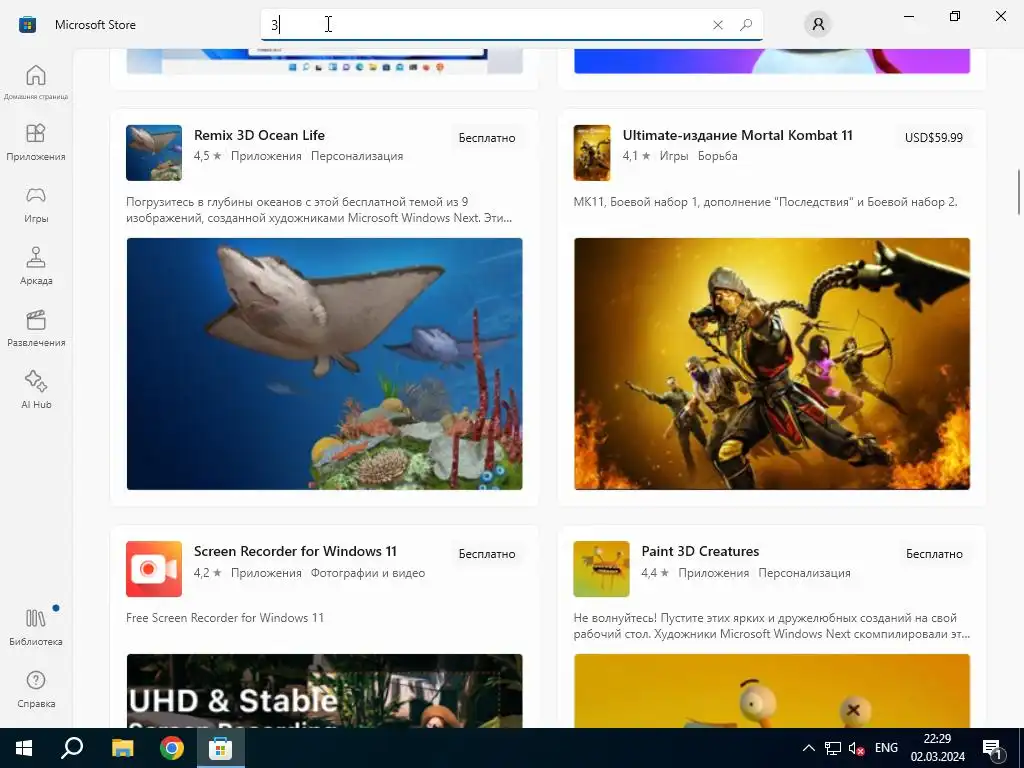The image size is (1024, 768).
Task: Open user account profile icon
Action: coord(818,25)
